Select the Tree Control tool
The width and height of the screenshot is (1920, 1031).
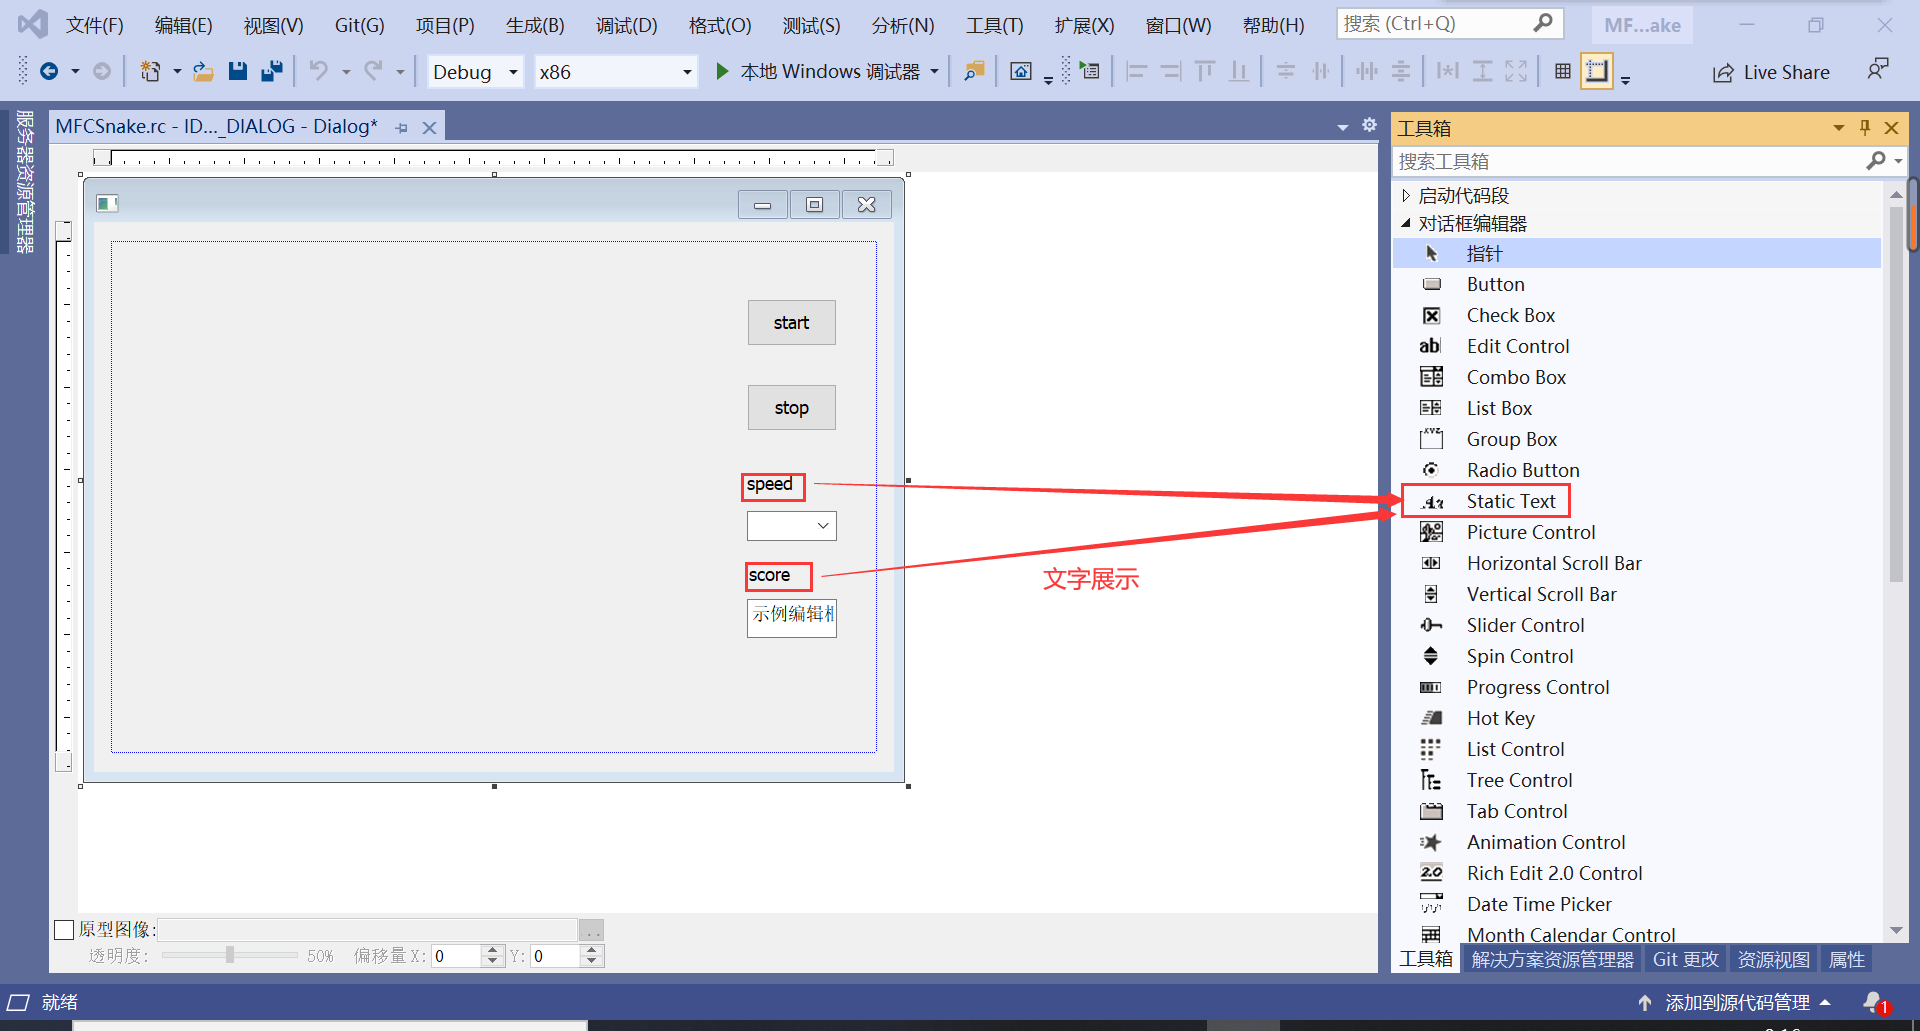pyautogui.click(x=1636, y=780)
